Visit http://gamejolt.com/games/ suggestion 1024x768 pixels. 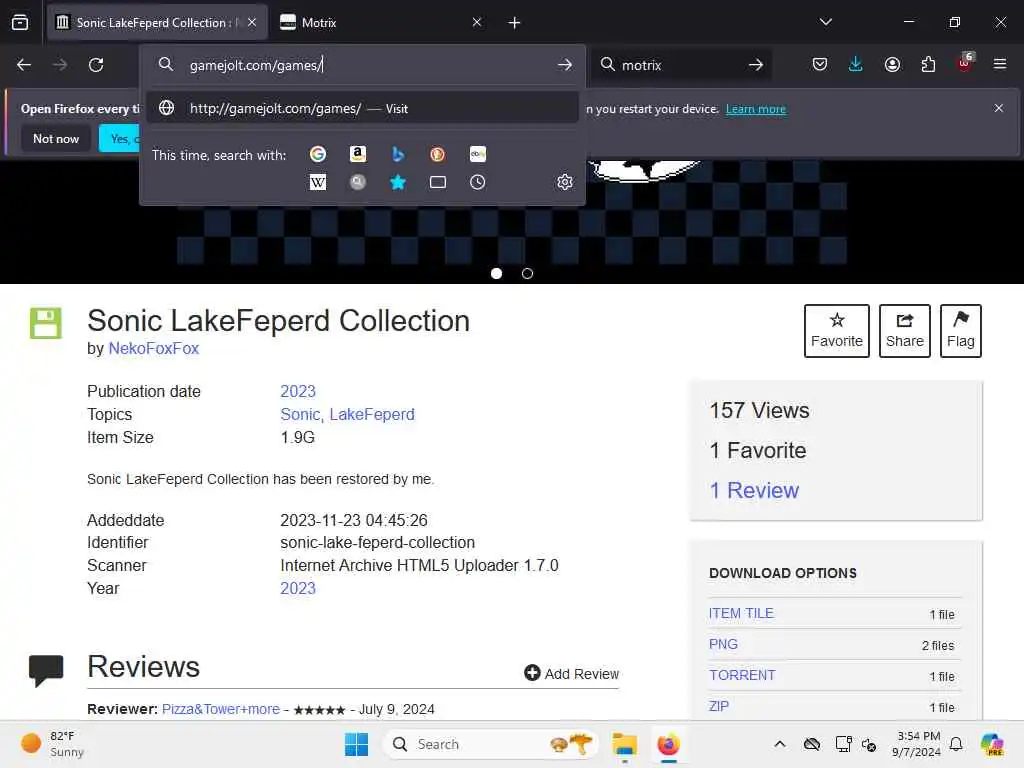tap(362, 108)
